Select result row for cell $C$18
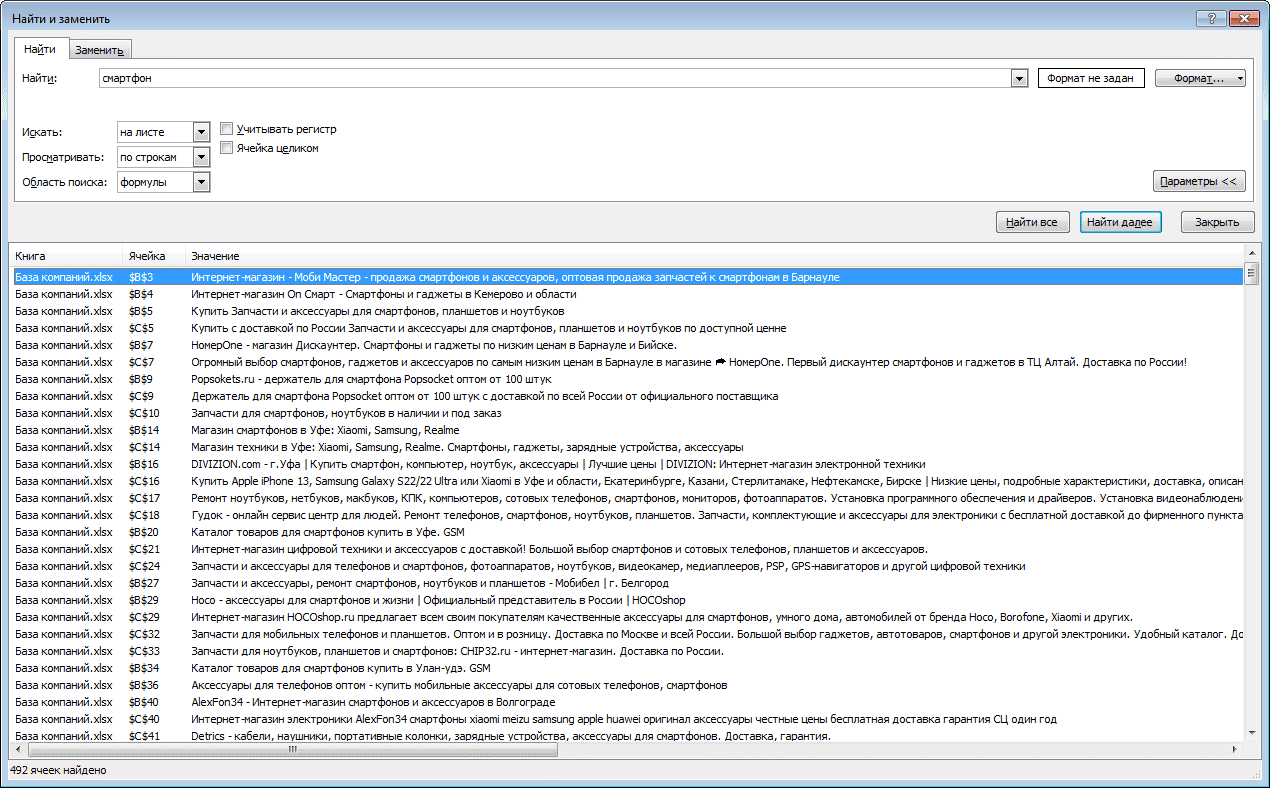 click(627, 515)
